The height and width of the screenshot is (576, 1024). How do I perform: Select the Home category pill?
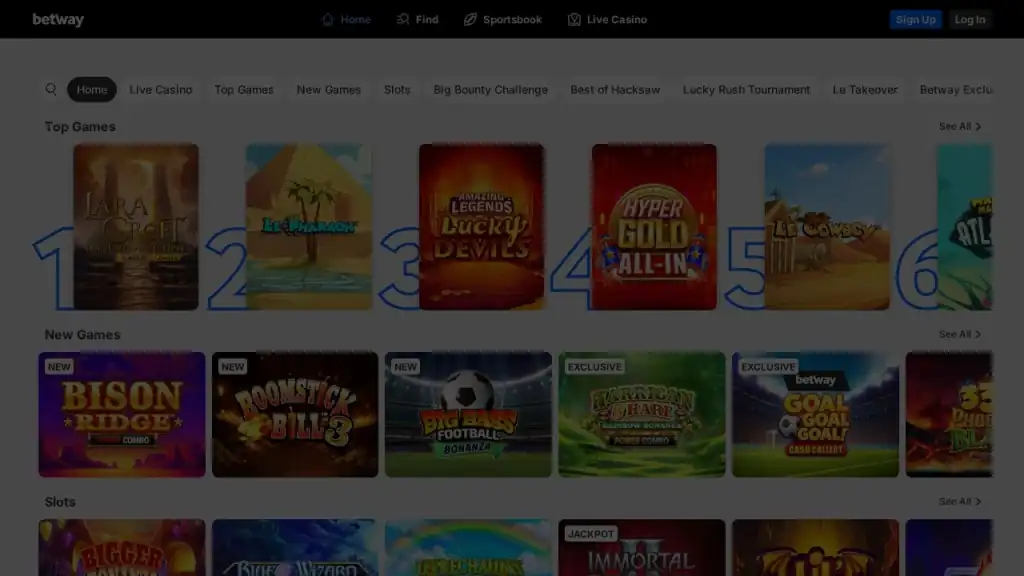click(x=92, y=89)
